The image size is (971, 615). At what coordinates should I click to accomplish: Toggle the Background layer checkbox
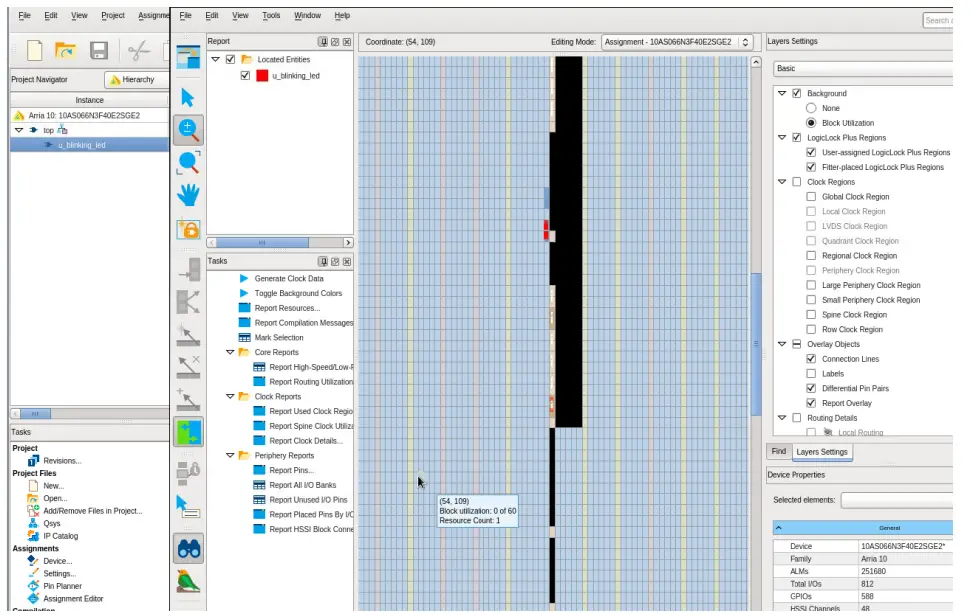796,94
